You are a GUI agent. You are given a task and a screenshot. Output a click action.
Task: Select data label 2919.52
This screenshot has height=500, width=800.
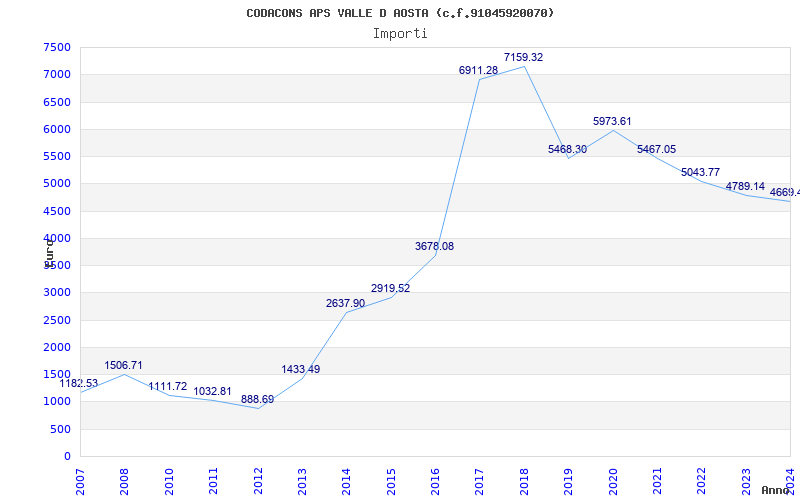390,288
